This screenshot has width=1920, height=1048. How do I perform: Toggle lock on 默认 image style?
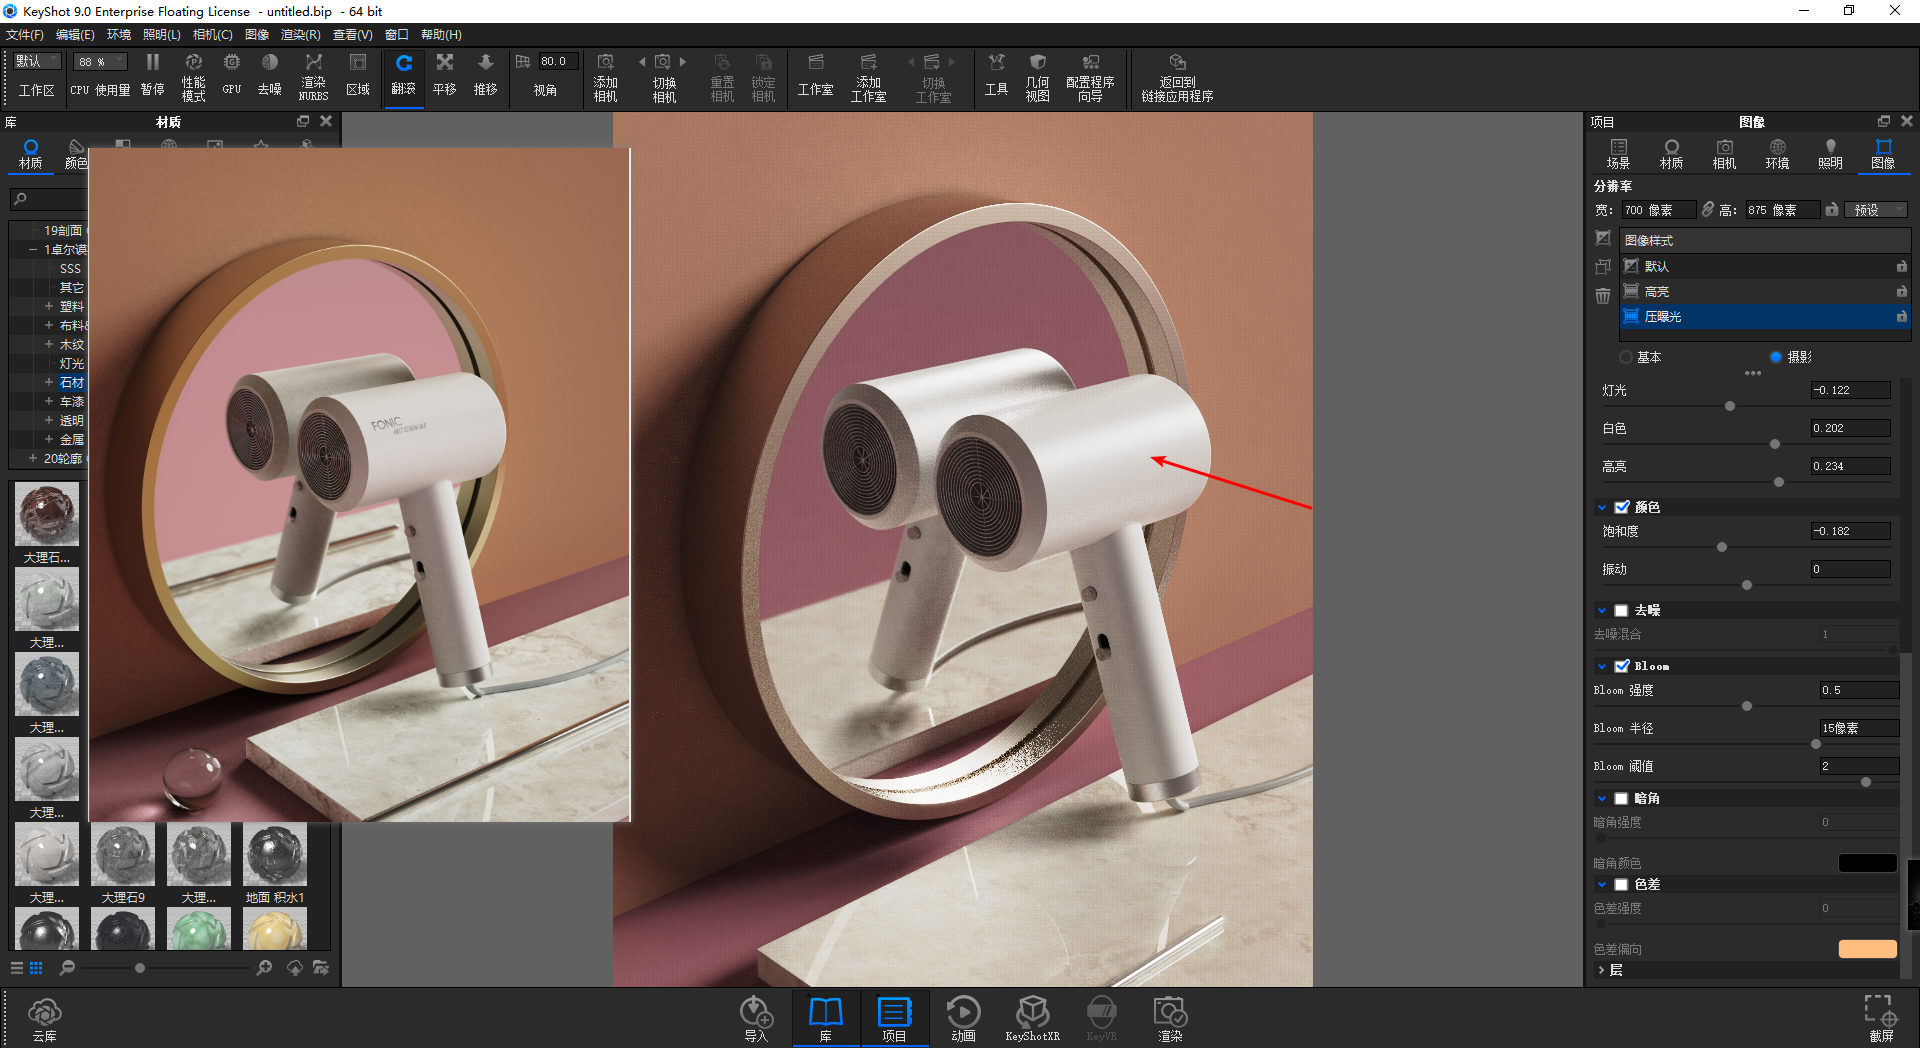(x=1901, y=266)
